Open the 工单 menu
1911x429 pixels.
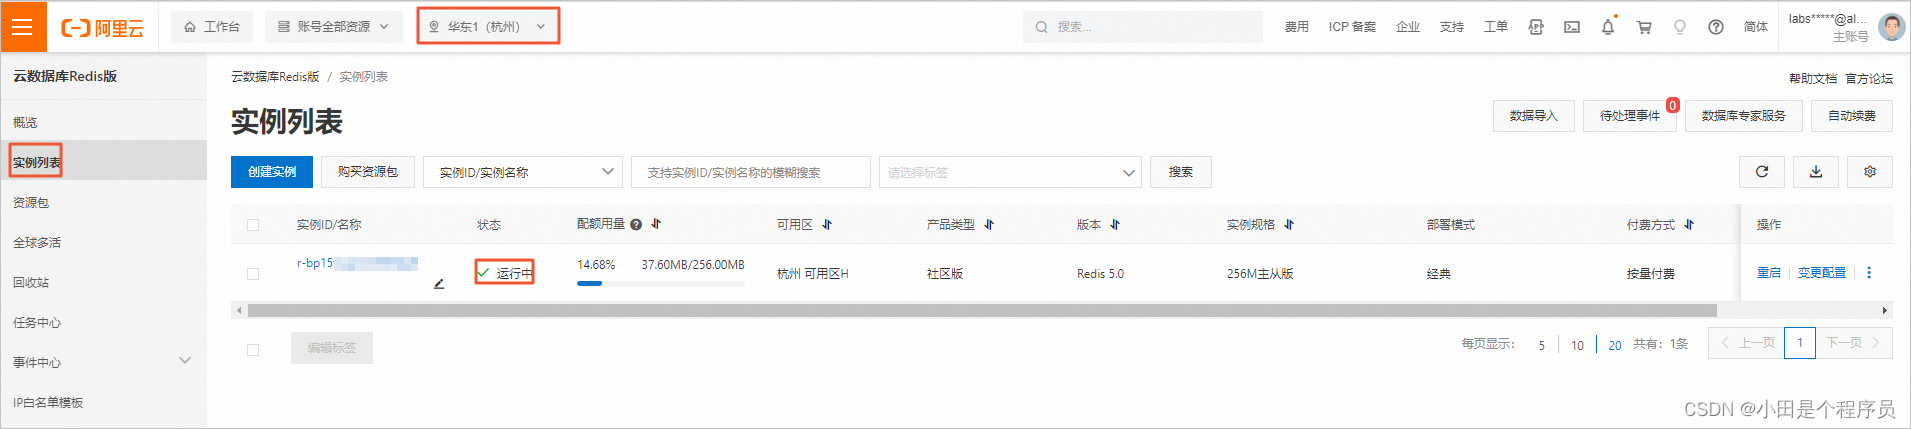1495,27
